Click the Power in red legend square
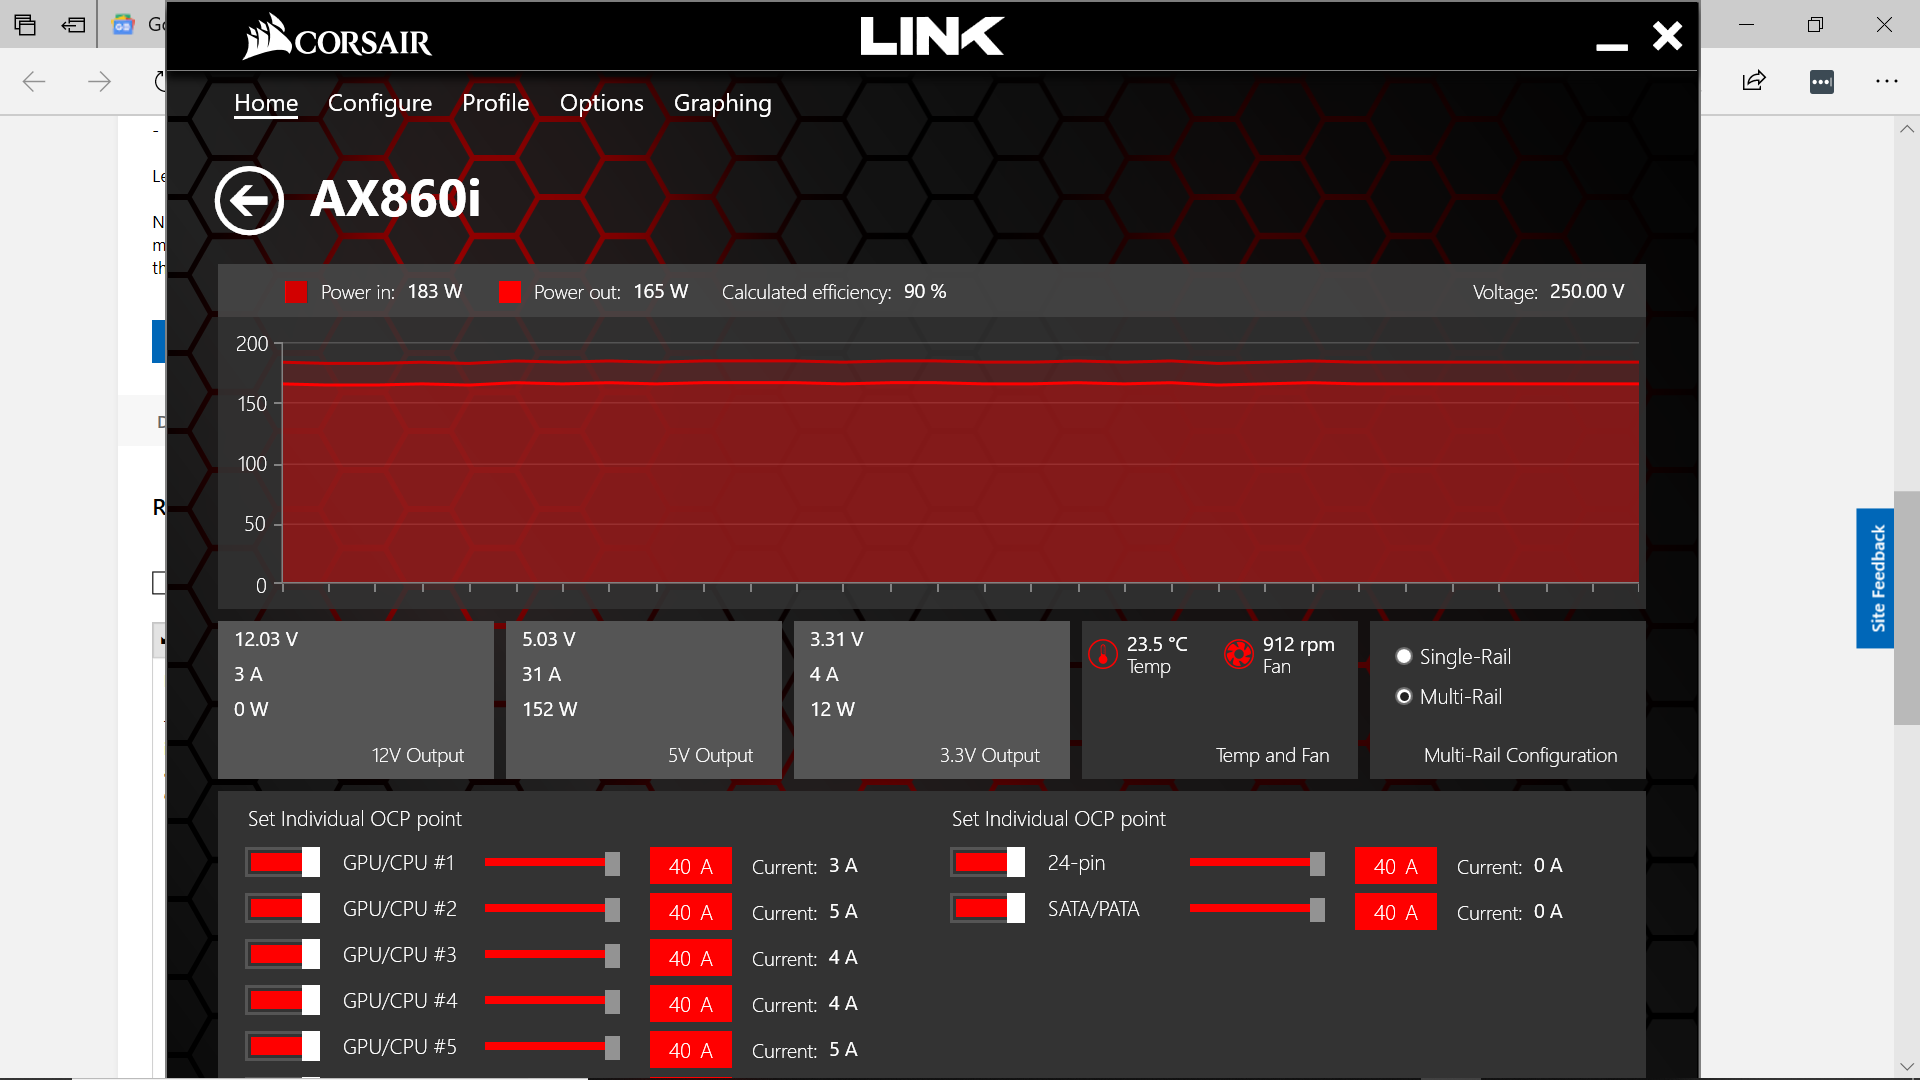Screen dimensions: 1920x1080 point(296,292)
